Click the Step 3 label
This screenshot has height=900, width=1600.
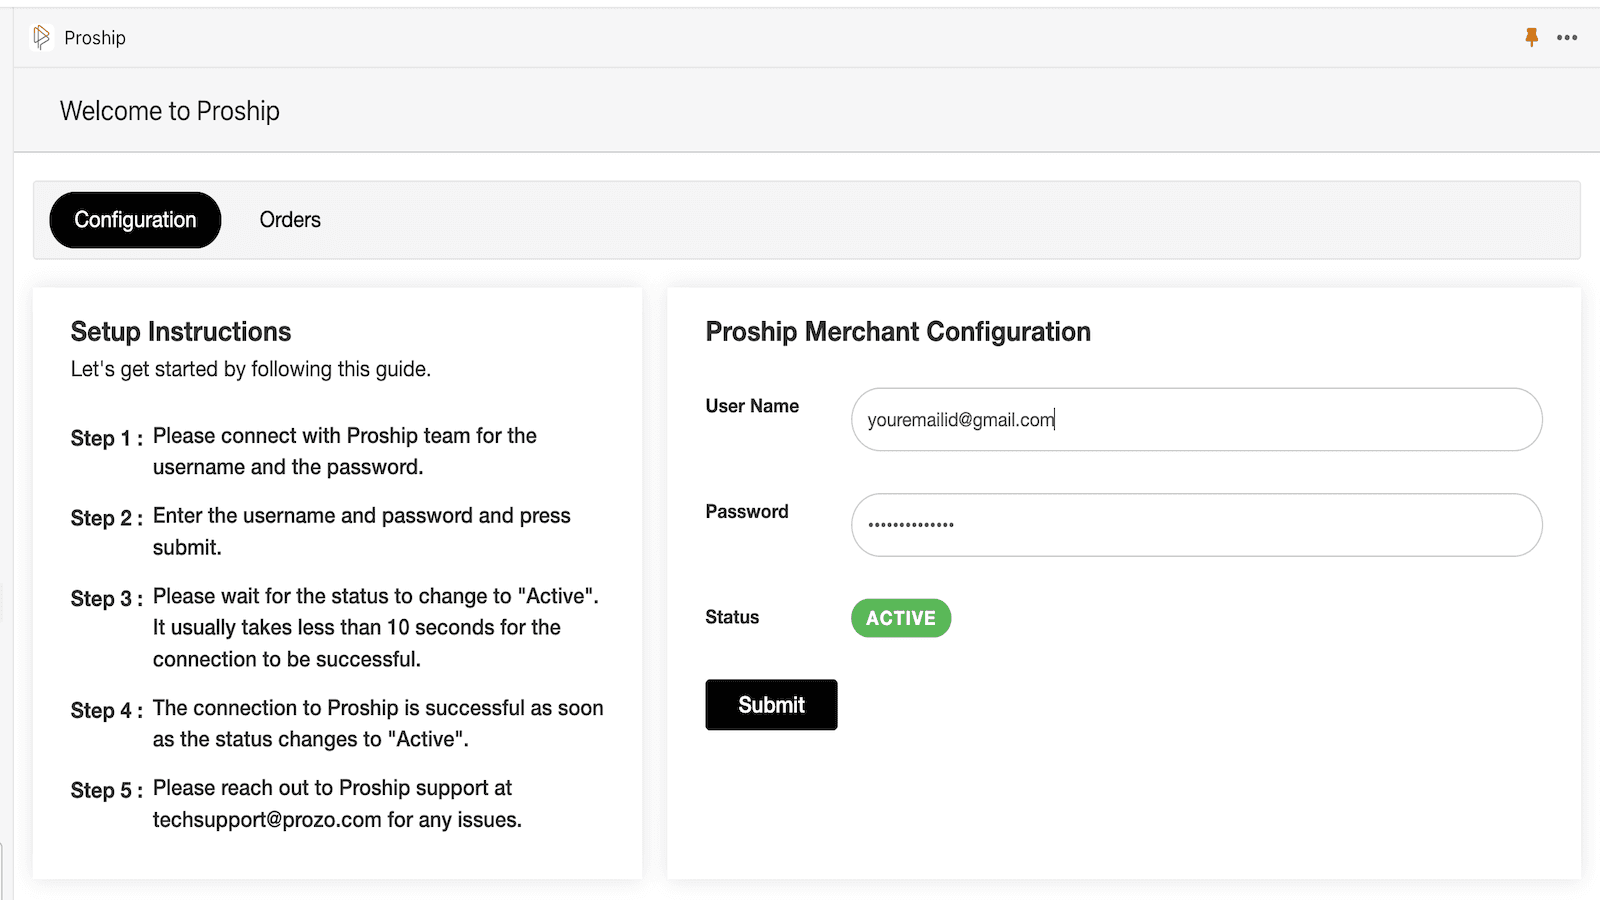point(106,599)
